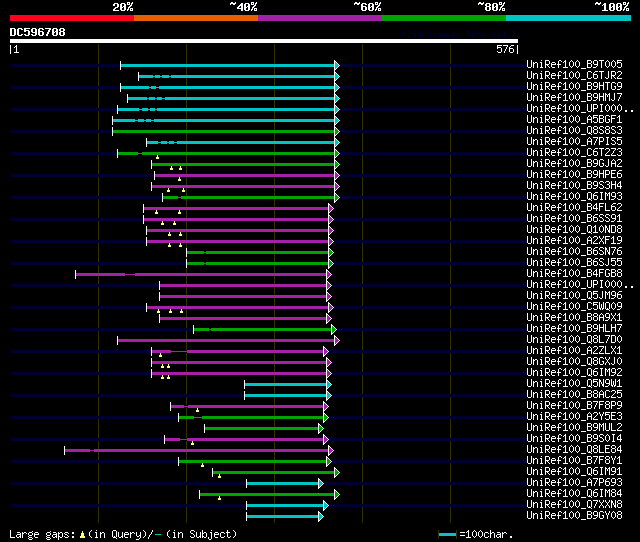Go to the UniRef100_A7P693 entry
The height and width of the screenshot is (542, 640).
(x=574, y=483)
